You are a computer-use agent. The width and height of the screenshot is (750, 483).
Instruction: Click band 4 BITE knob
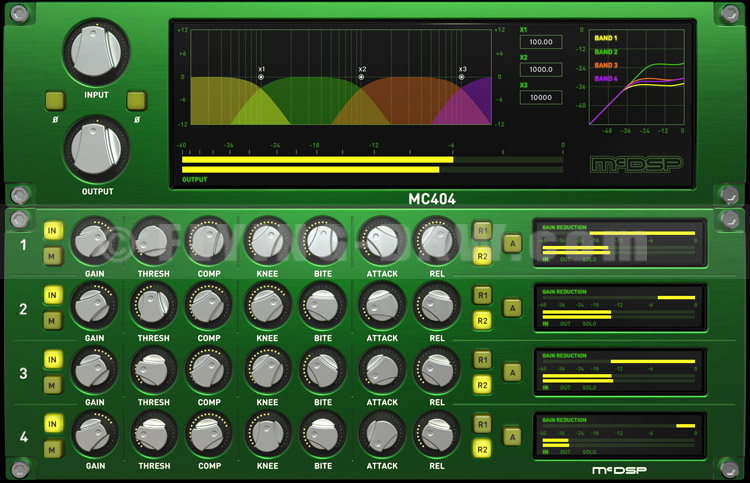322,434
